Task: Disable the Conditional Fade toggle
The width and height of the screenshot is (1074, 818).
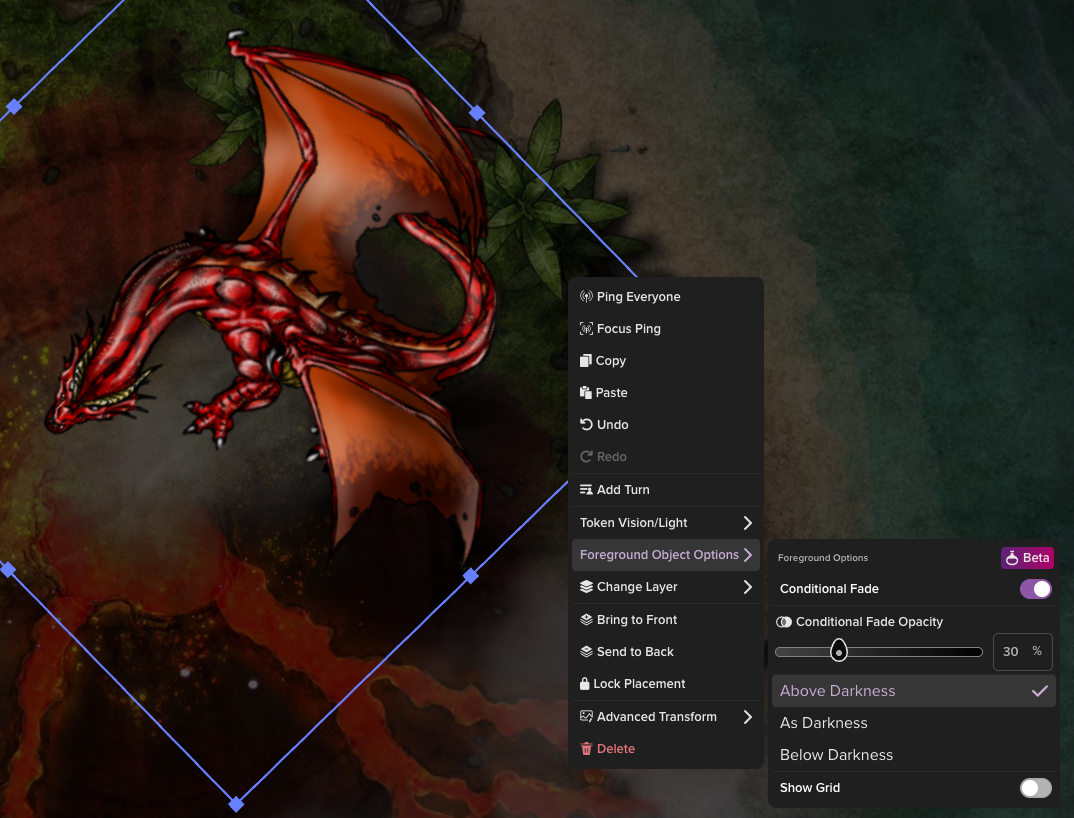Action: (1035, 589)
